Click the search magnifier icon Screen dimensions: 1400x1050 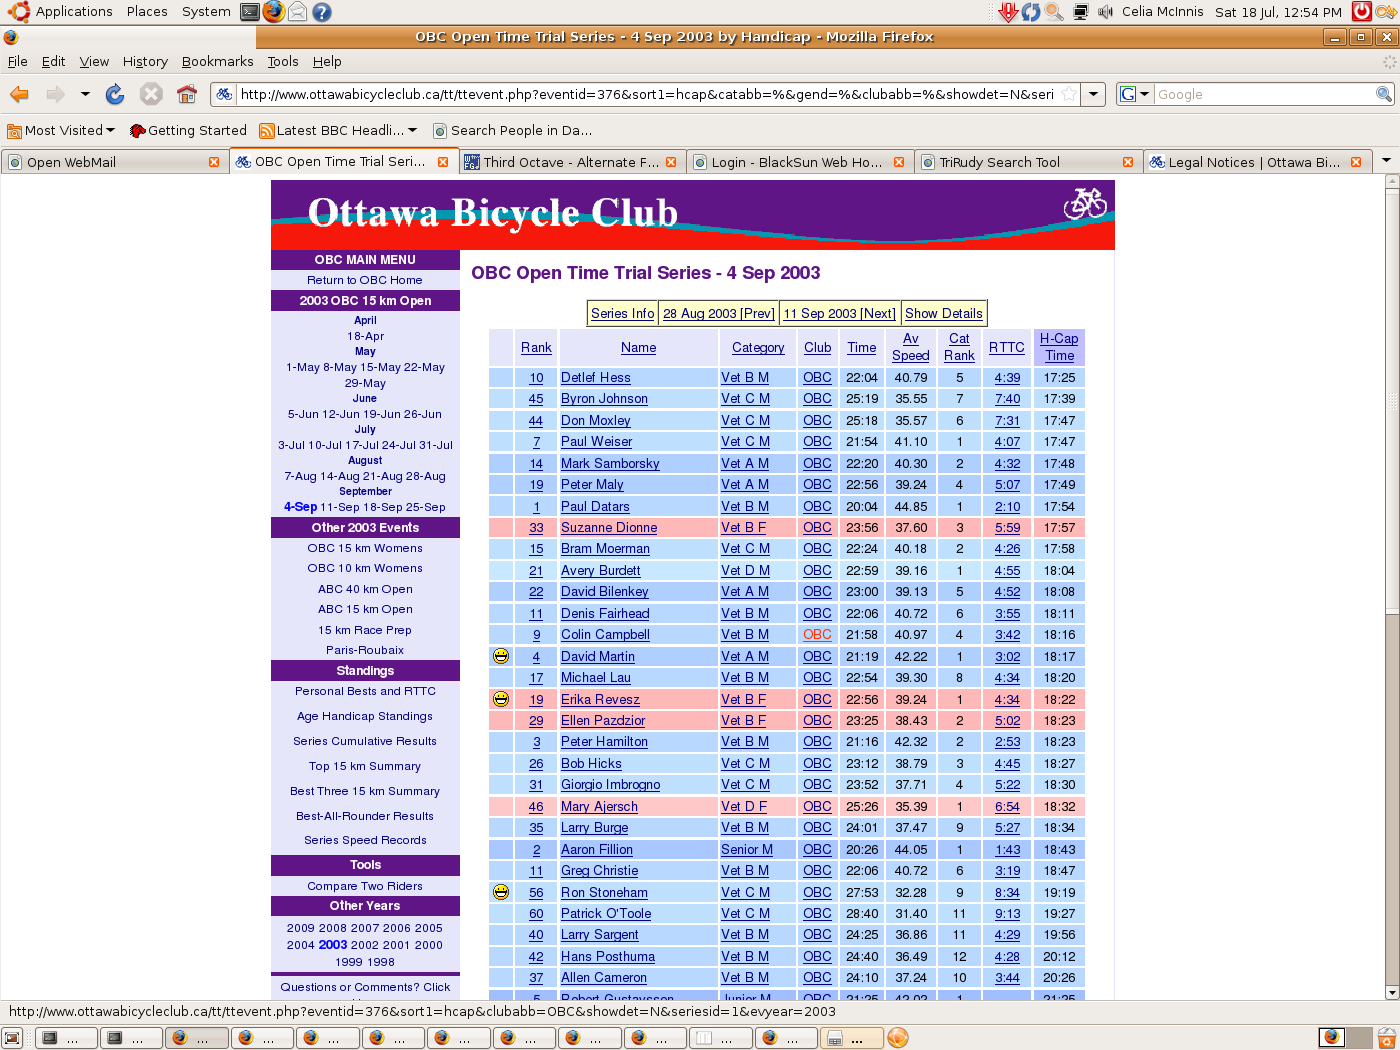click(1383, 94)
